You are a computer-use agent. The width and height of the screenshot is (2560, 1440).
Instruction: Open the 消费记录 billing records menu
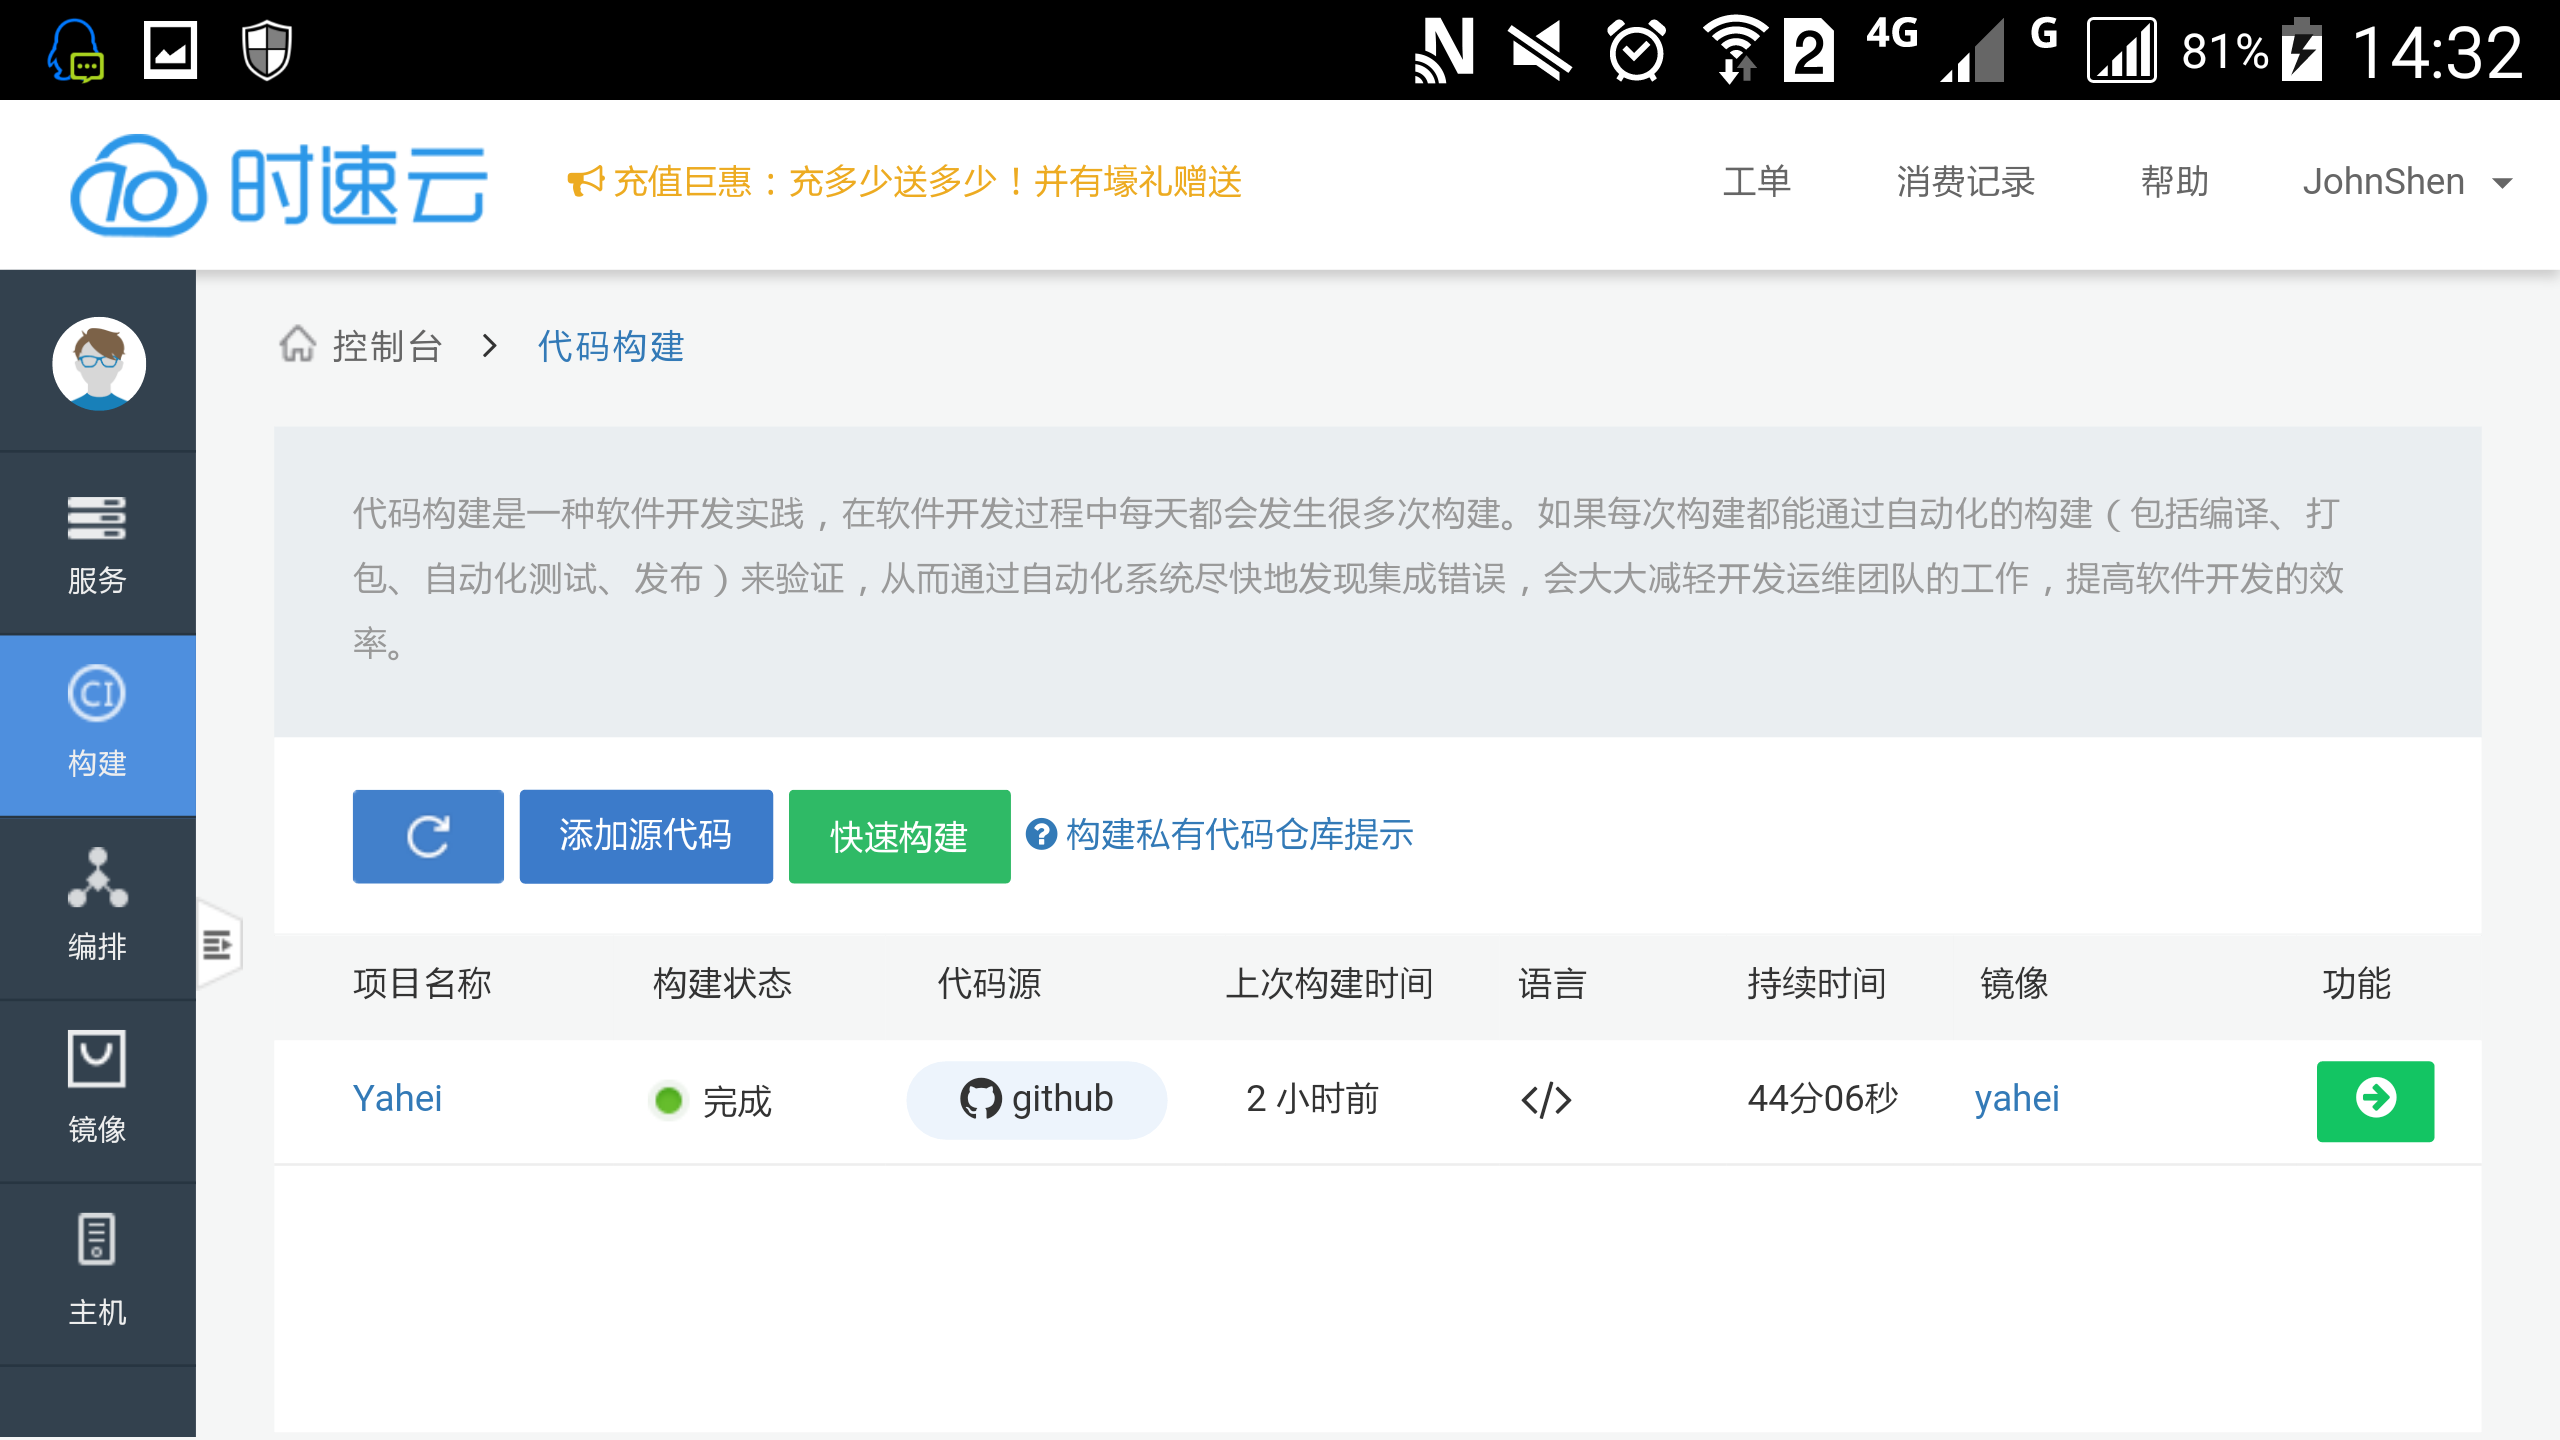pos(1965,182)
